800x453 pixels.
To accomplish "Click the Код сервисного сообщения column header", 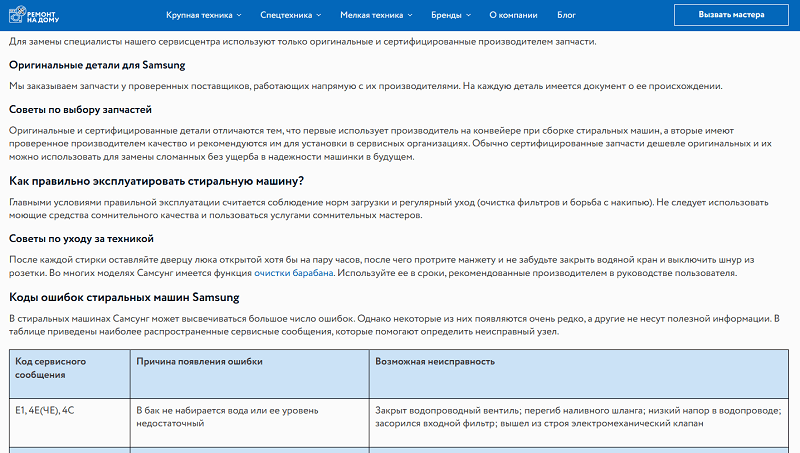I will click(x=70, y=374).
